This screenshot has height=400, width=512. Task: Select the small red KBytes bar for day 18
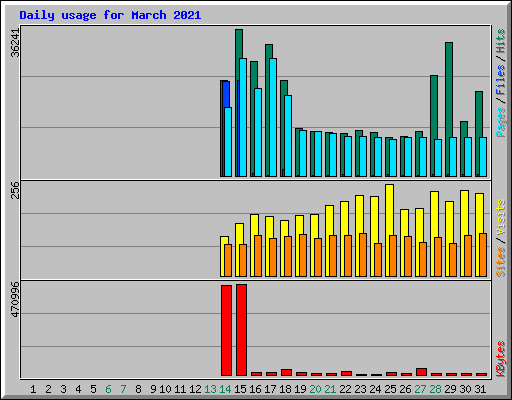(286, 373)
